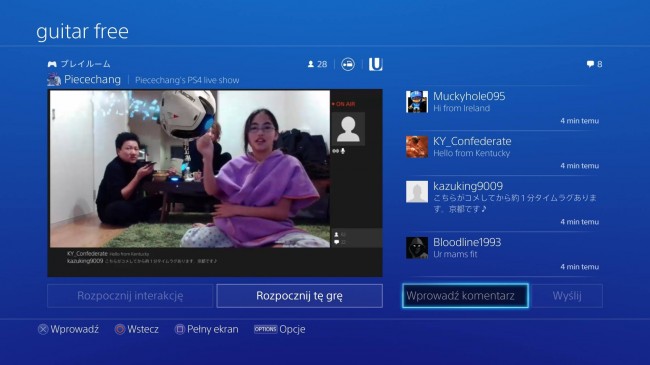Screen dimensions: 650x365
Task: Click the controller icon beside プレイルーム
Action: pyautogui.click(x=52, y=64)
